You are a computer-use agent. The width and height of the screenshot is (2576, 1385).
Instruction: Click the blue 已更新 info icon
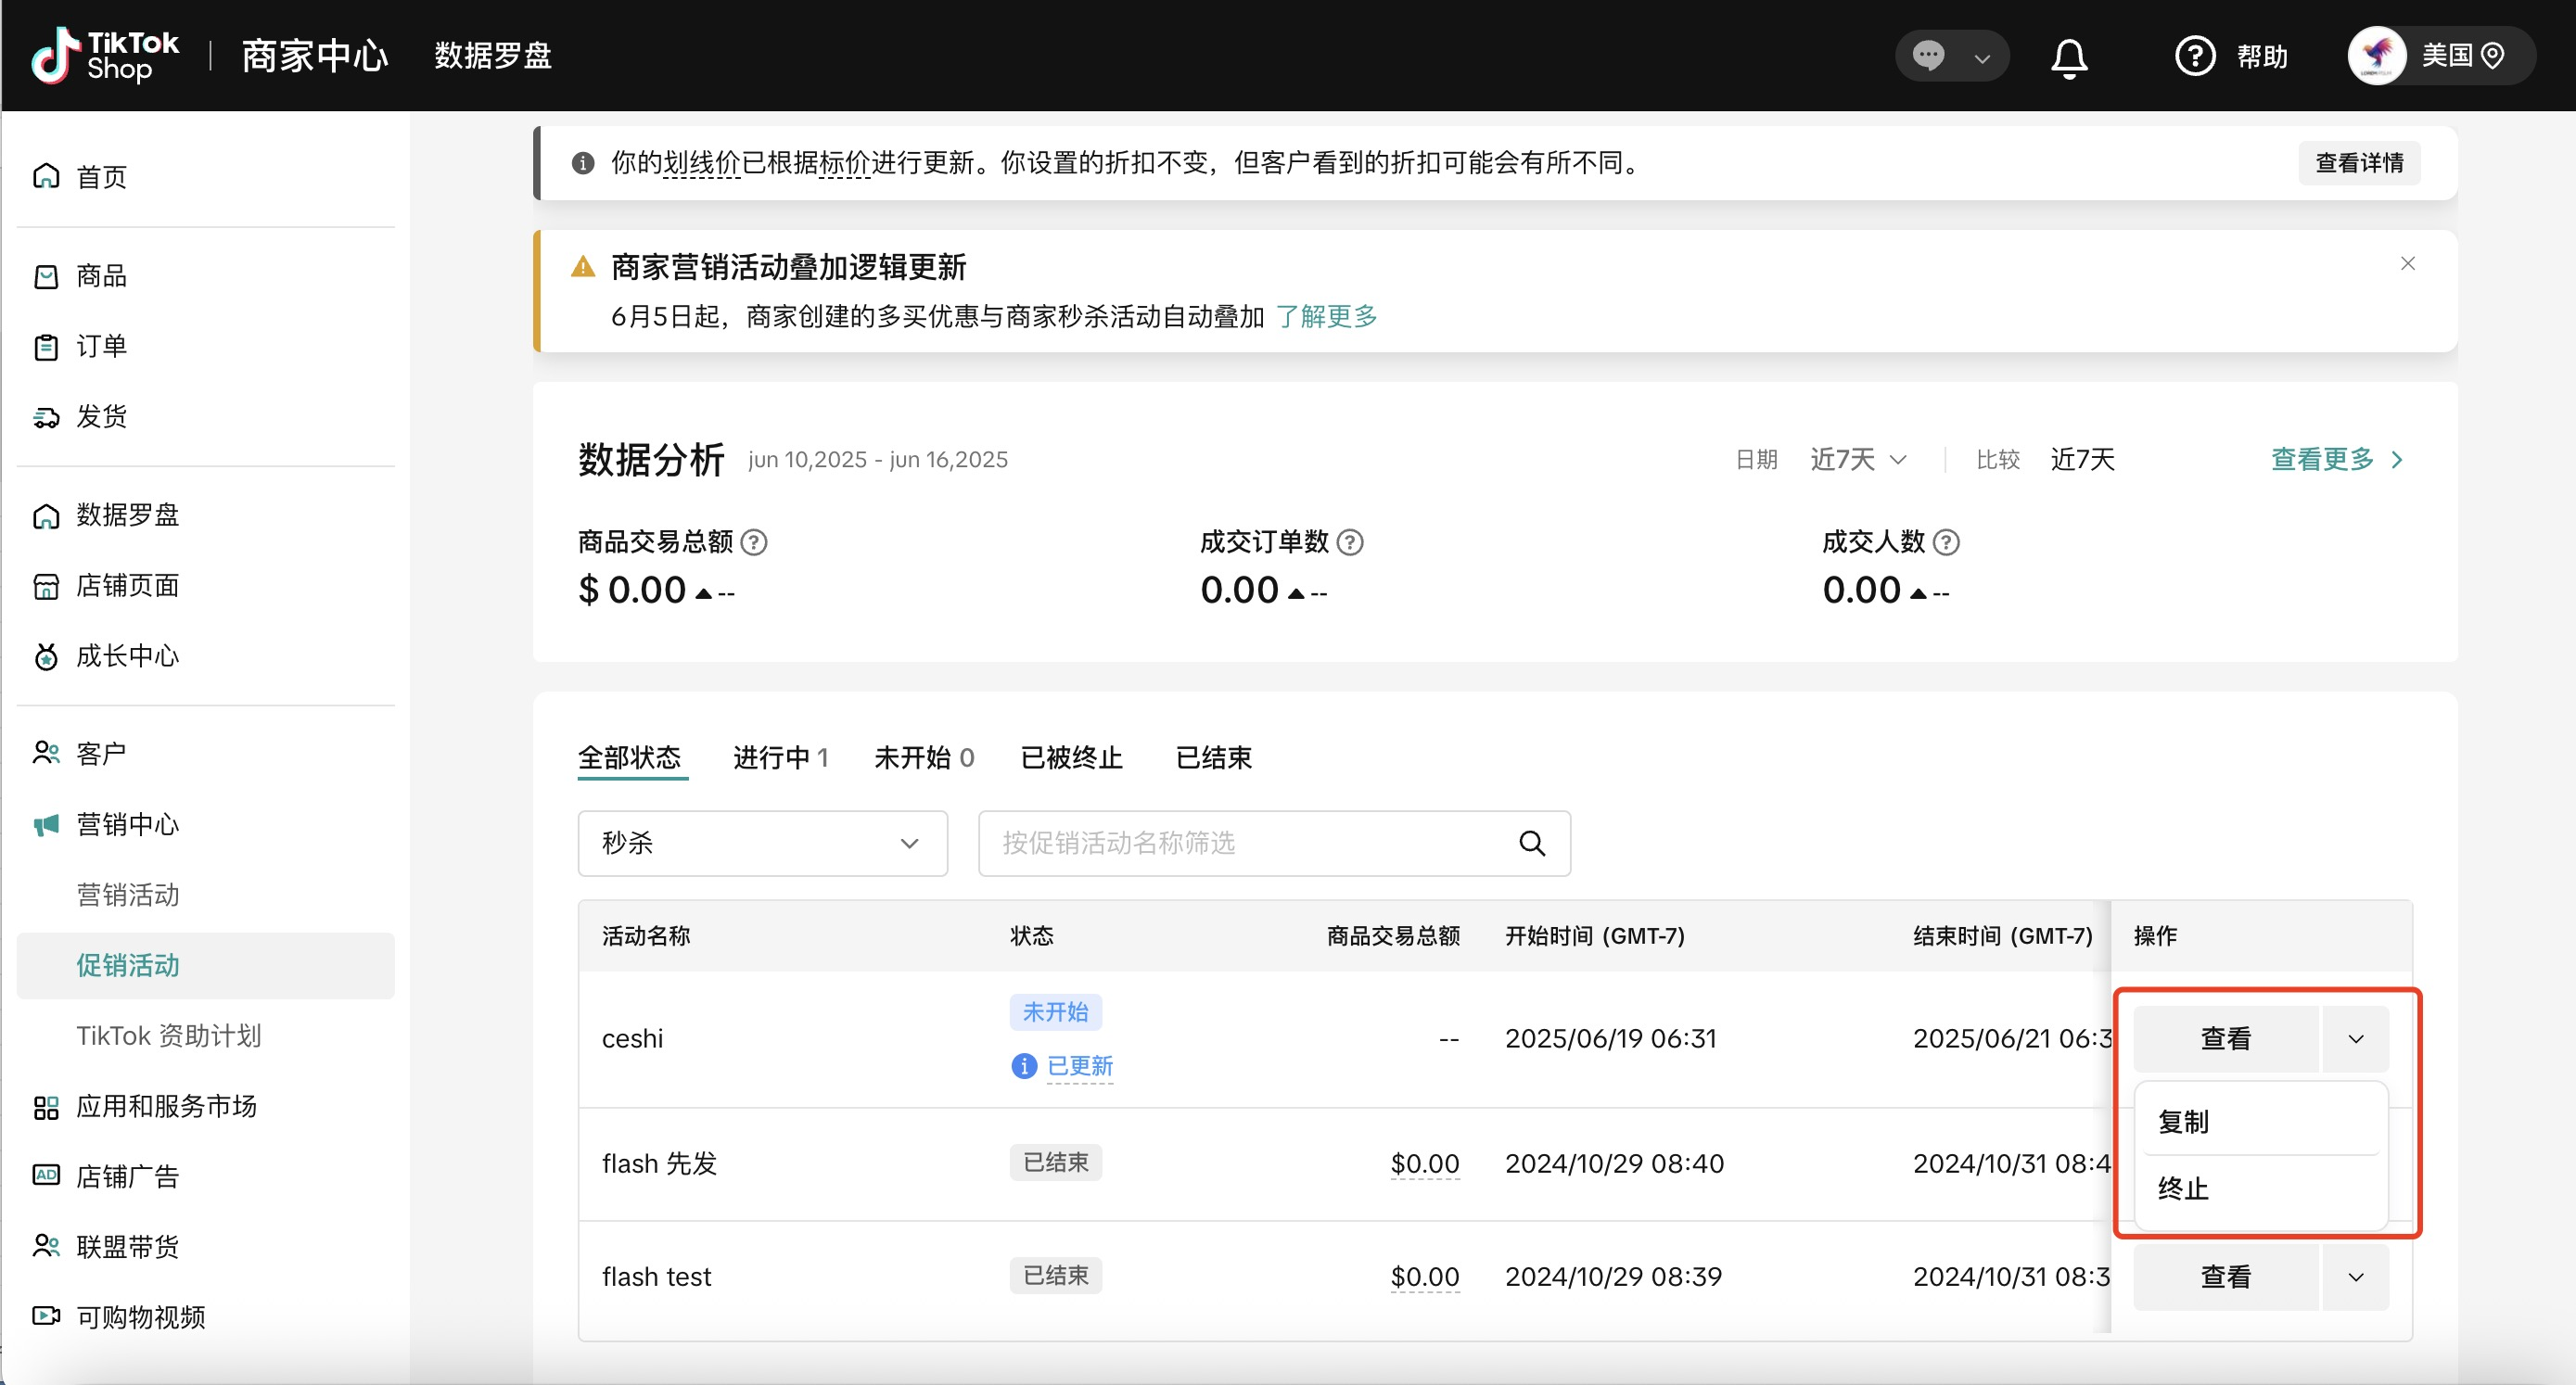1023,1066
